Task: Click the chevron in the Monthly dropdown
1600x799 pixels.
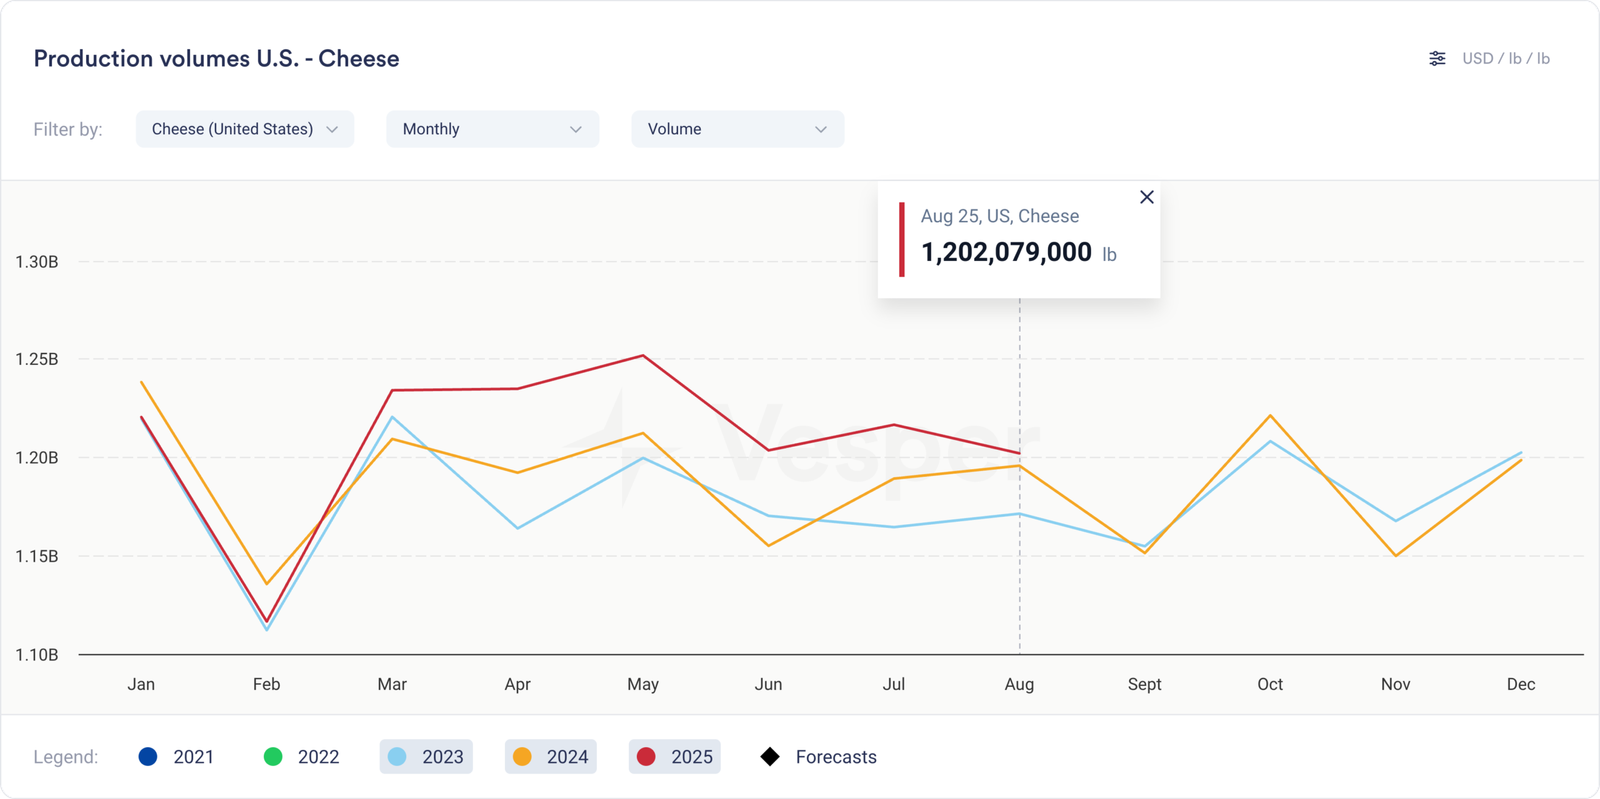Action: click(x=576, y=130)
